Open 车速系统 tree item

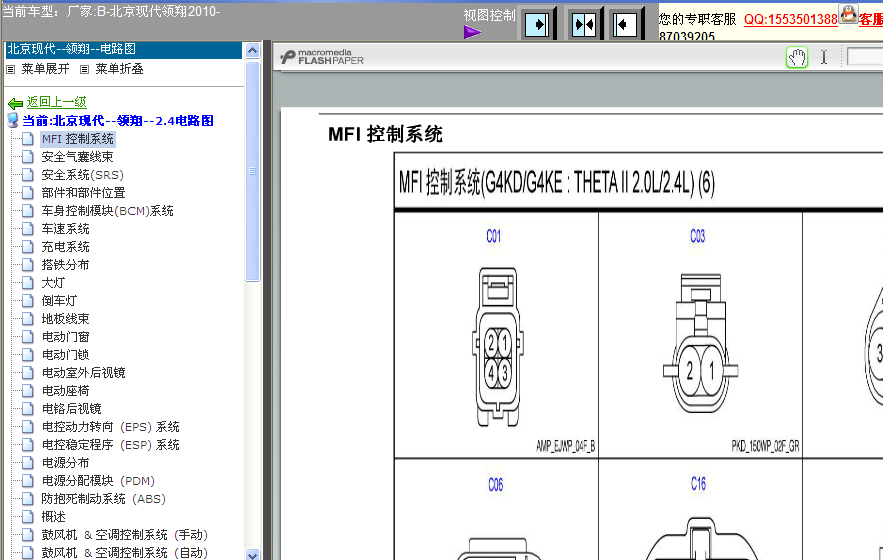click(x=65, y=229)
